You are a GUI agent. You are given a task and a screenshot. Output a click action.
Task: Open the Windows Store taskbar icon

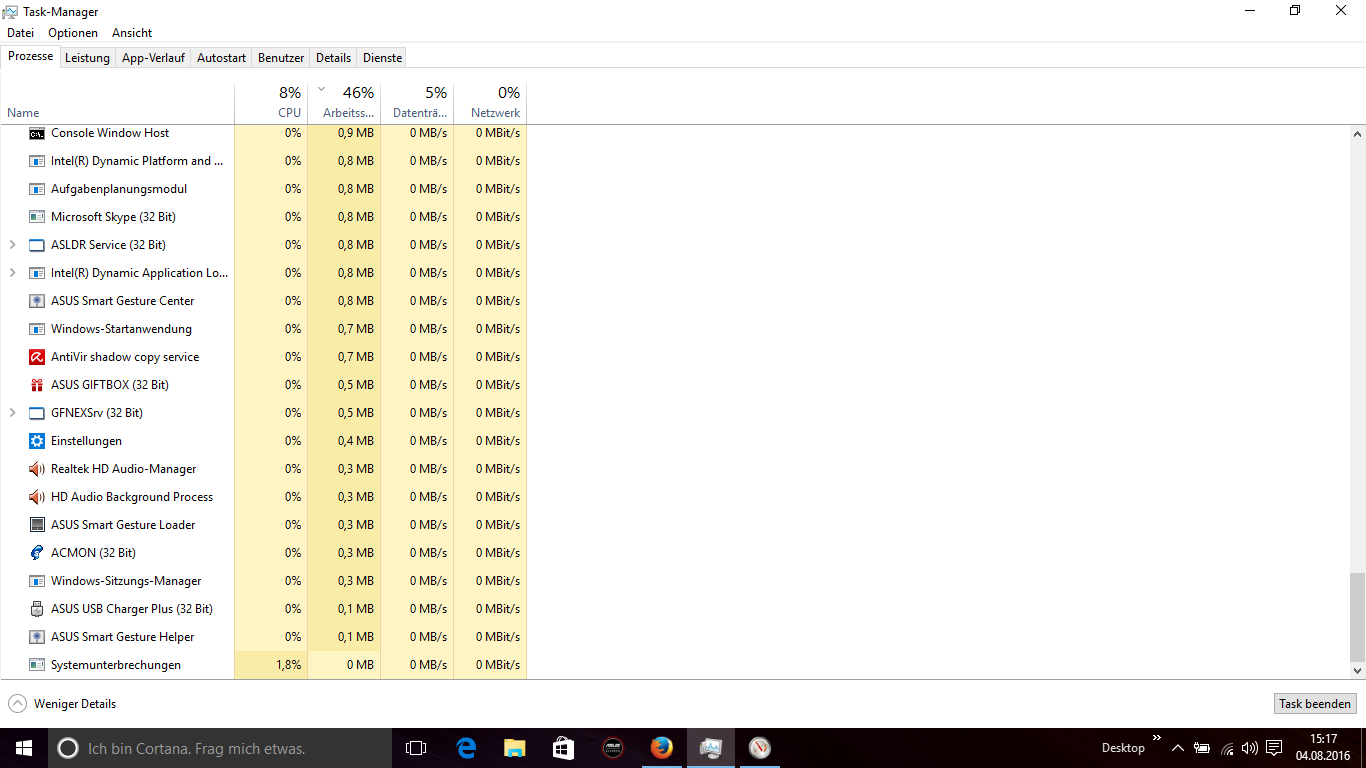point(563,748)
